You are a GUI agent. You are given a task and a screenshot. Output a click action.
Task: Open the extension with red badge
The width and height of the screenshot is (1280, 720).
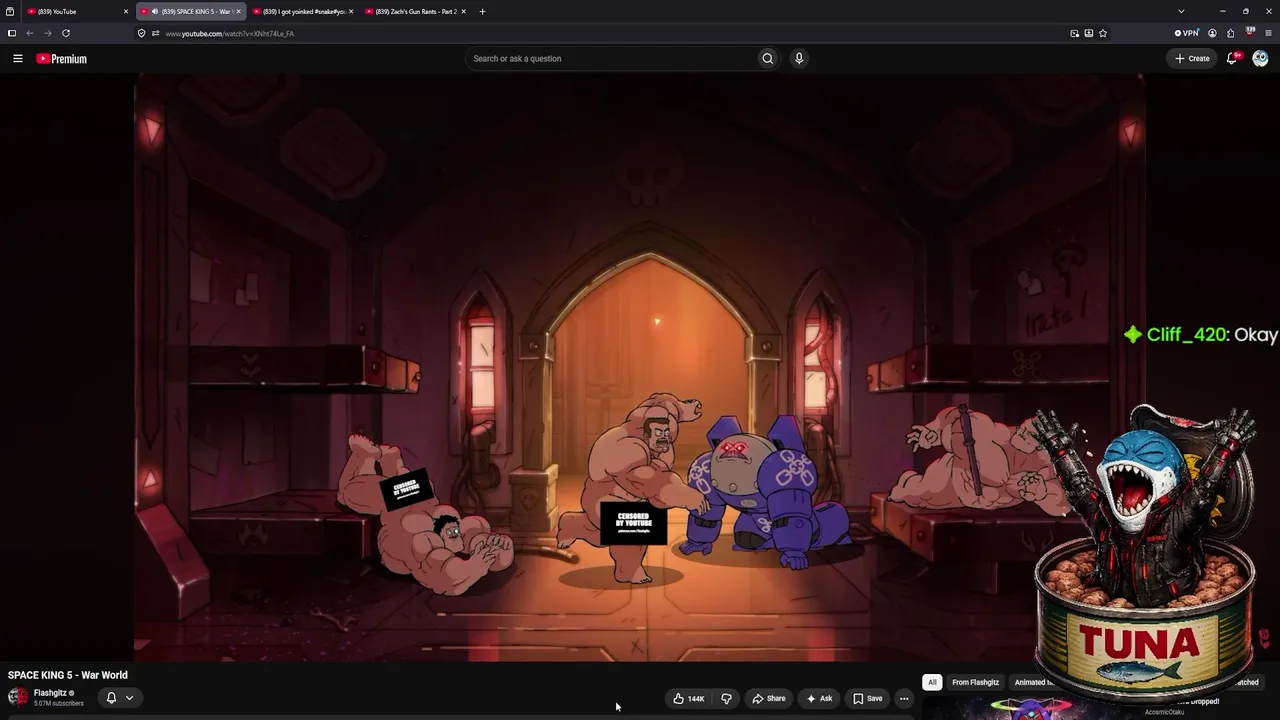click(1250, 32)
